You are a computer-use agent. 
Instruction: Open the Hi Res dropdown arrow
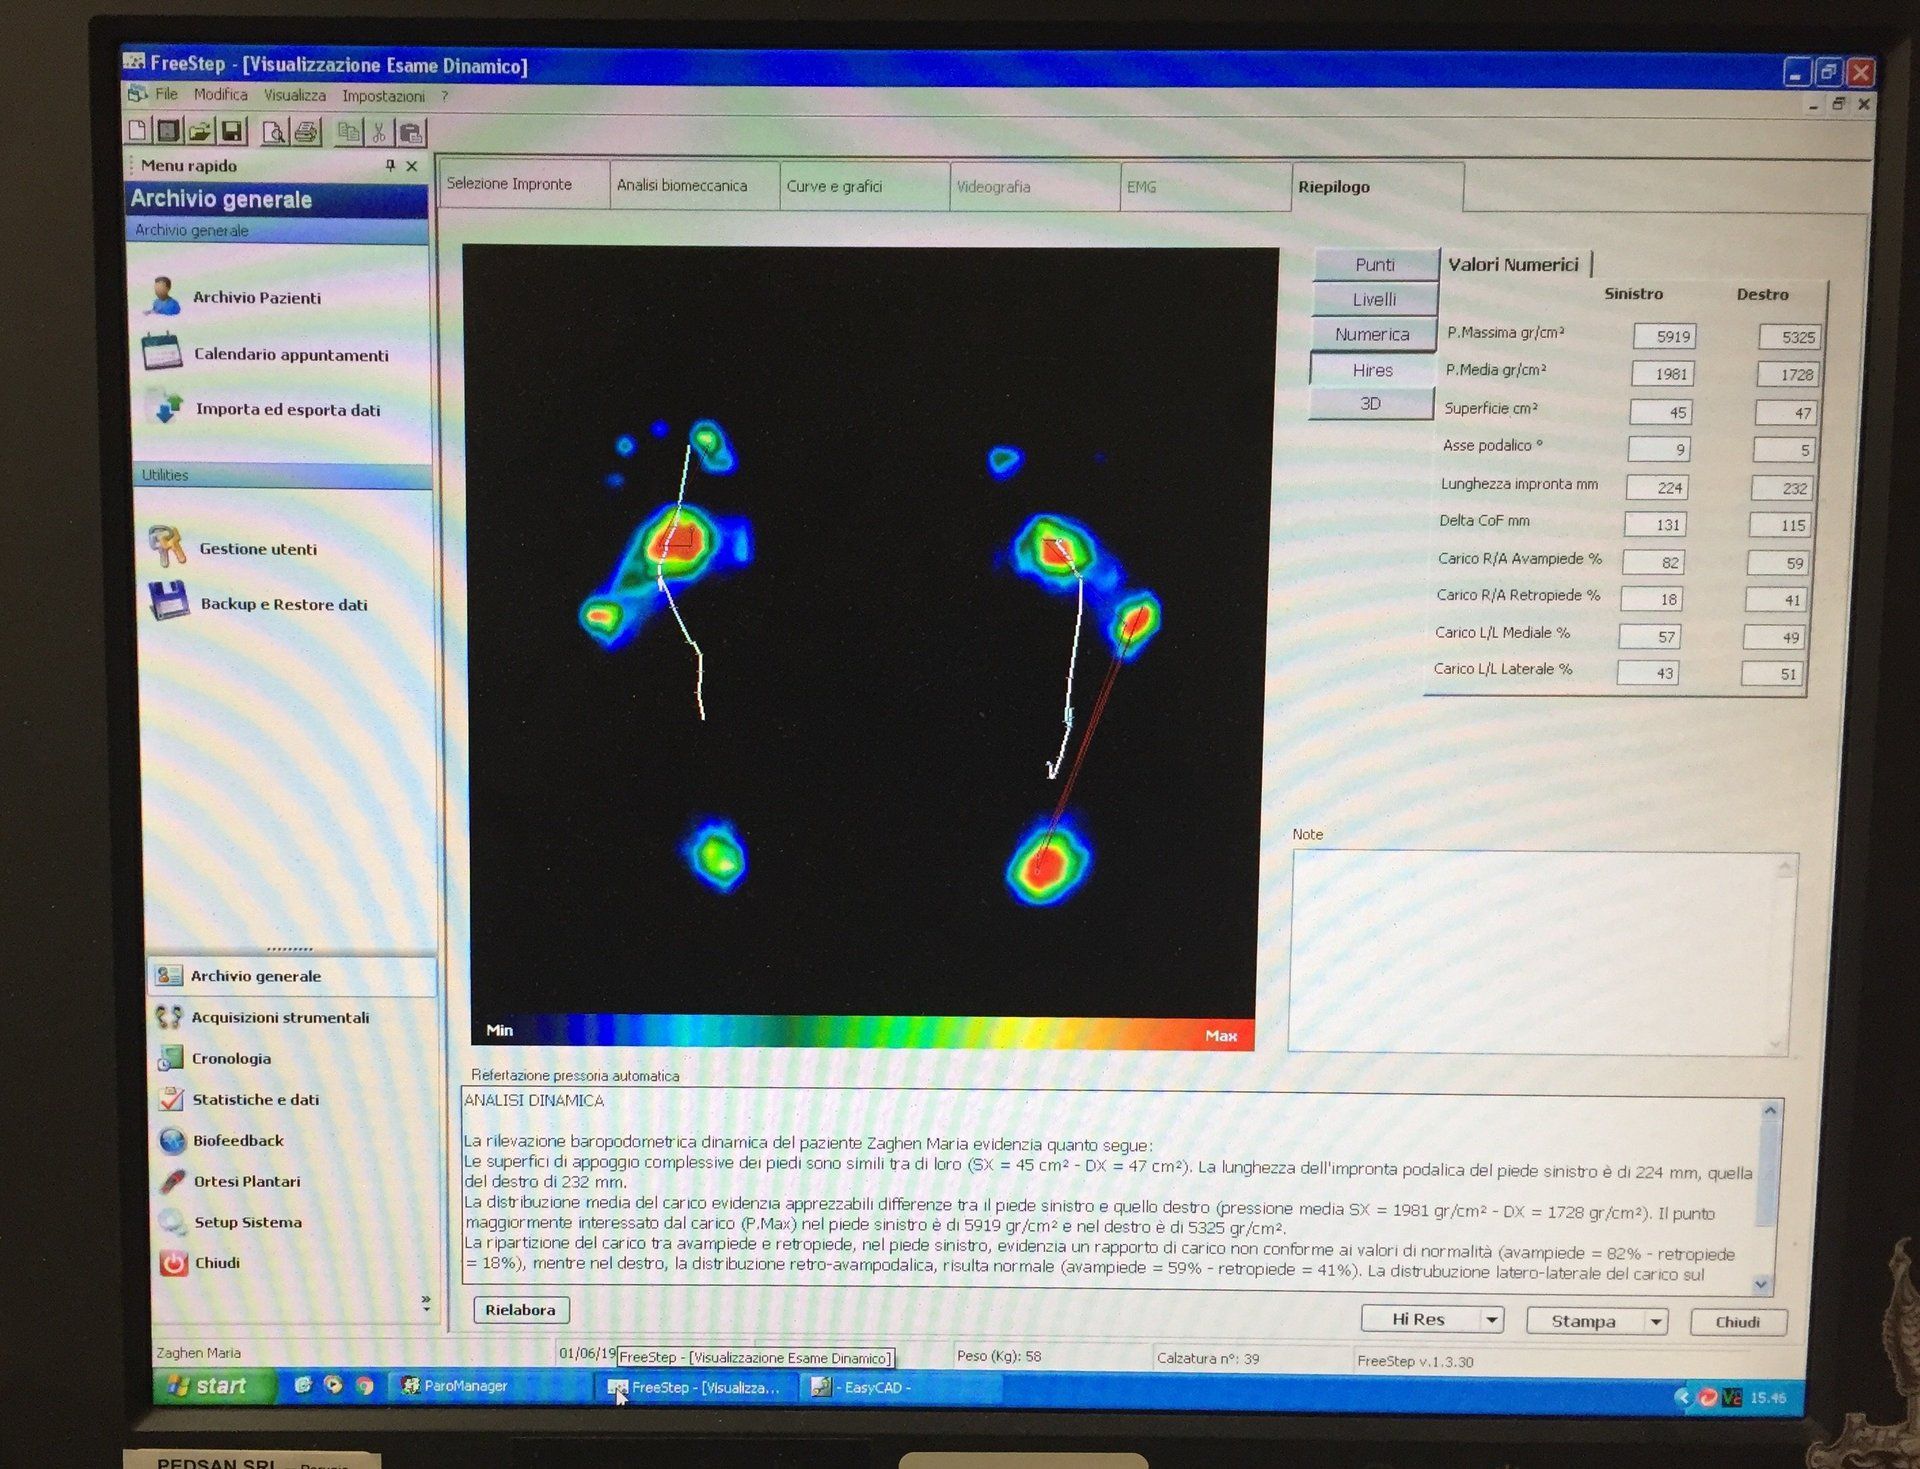click(1491, 1320)
